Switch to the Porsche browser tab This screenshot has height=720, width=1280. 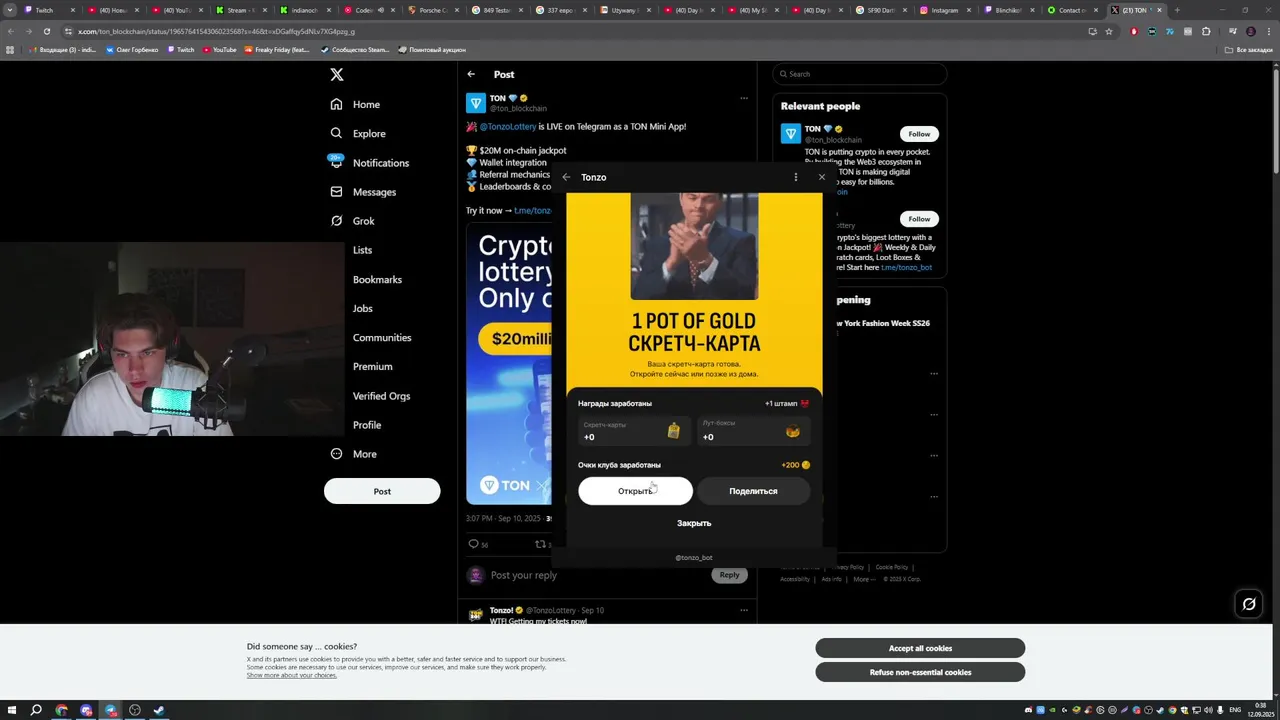point(434,10)
